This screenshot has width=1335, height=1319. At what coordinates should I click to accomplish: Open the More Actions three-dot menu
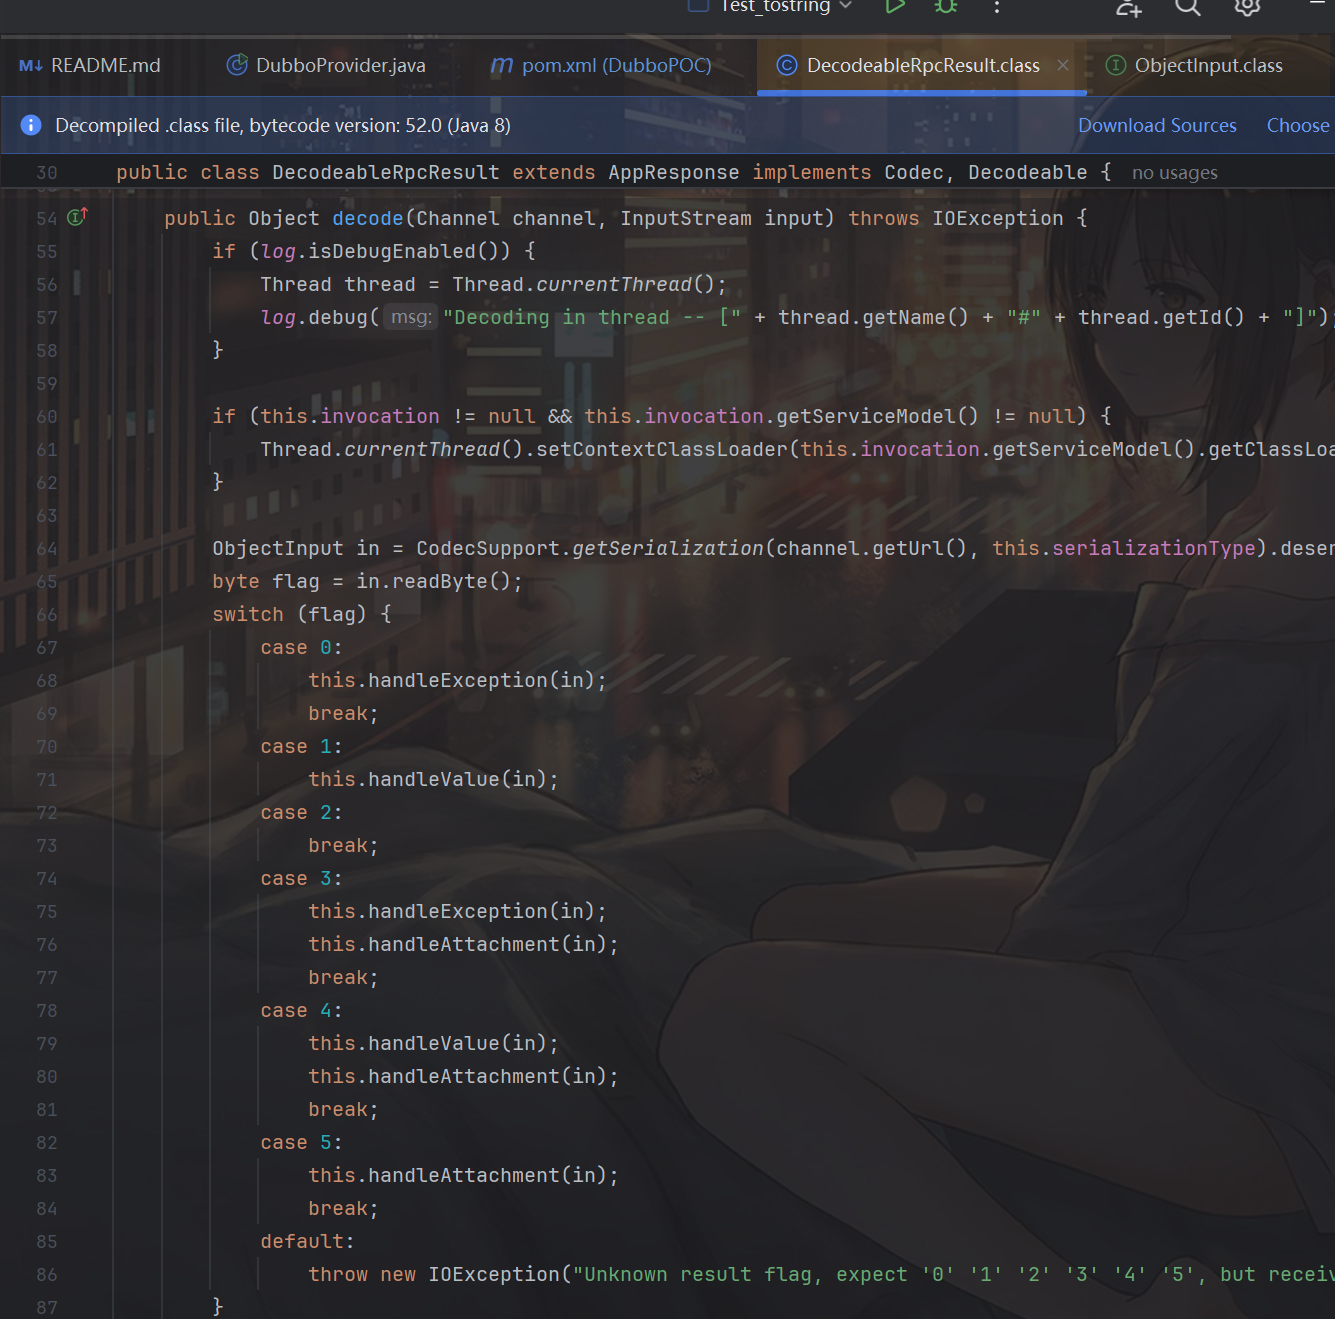[x=996, y=7]
